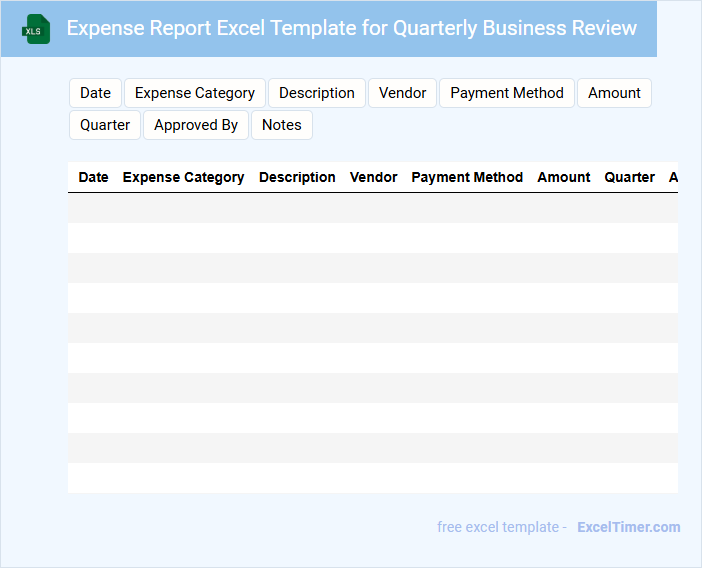Screen dimensions: 702x568
Task: Select the Vendor tag button
Action: 402,93
